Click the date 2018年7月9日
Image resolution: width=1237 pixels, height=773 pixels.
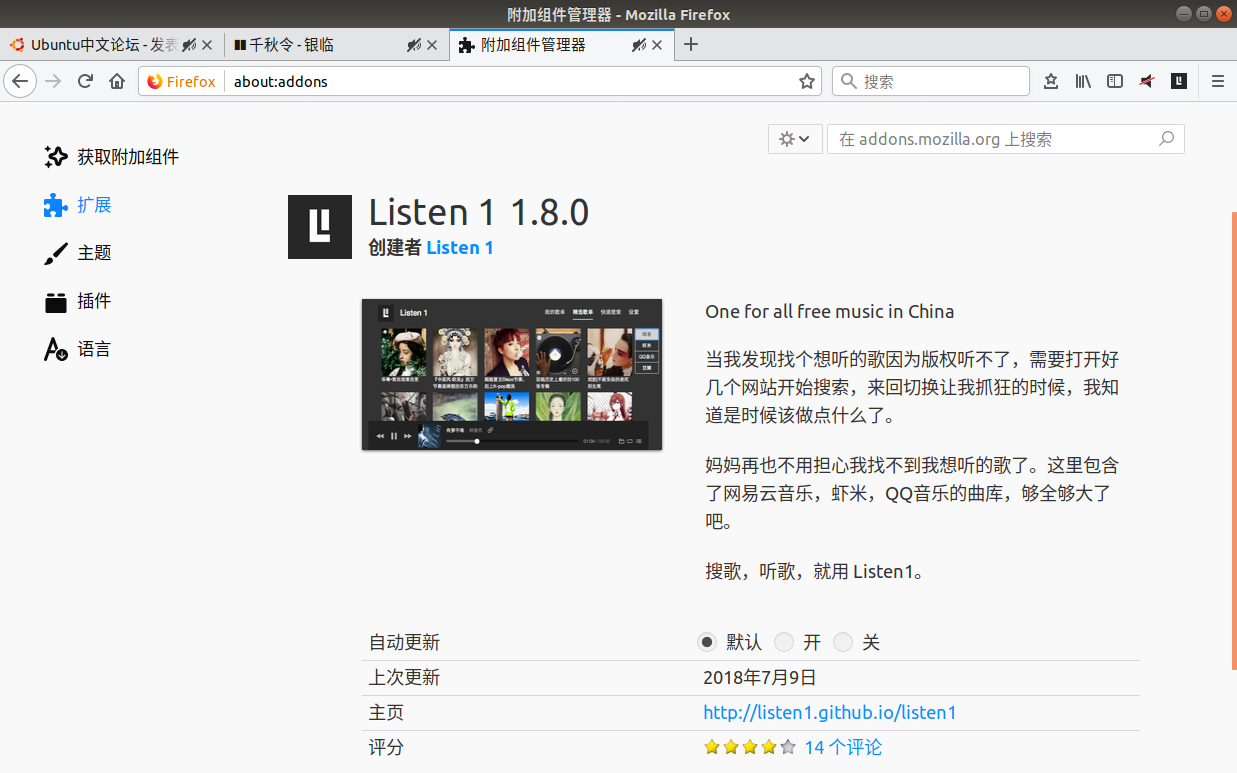point(760,678)
